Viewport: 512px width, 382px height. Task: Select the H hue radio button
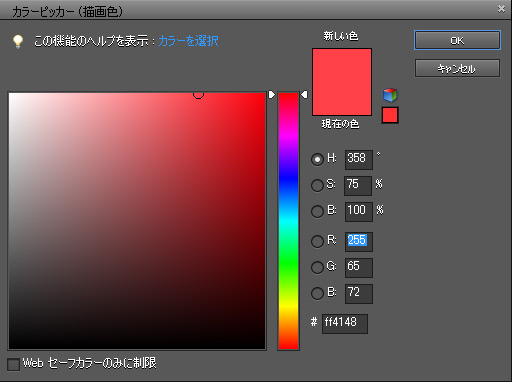[x=317, y=159]
